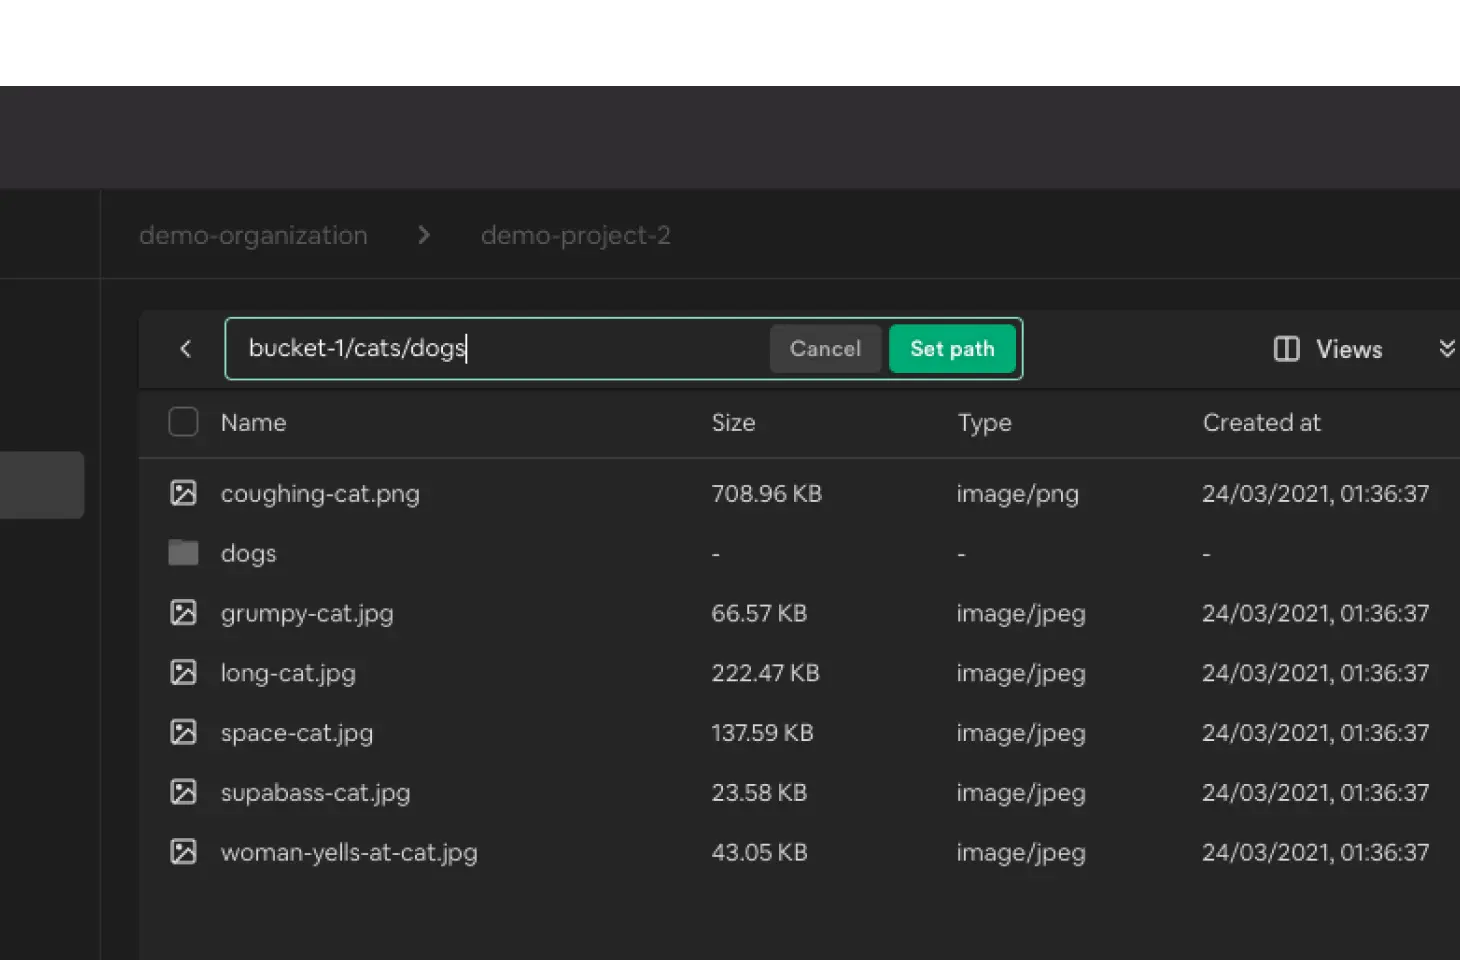Screen dimensions: 1460x960
Task: Click the image icon beside long-cat.jpg
Action: click(183, 673)
